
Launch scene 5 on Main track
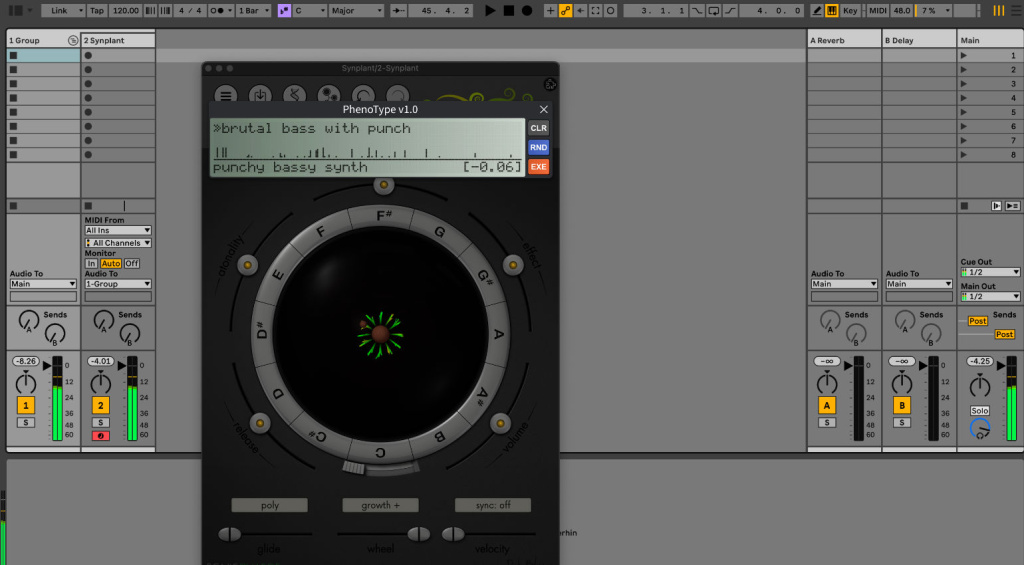[964, 112]
